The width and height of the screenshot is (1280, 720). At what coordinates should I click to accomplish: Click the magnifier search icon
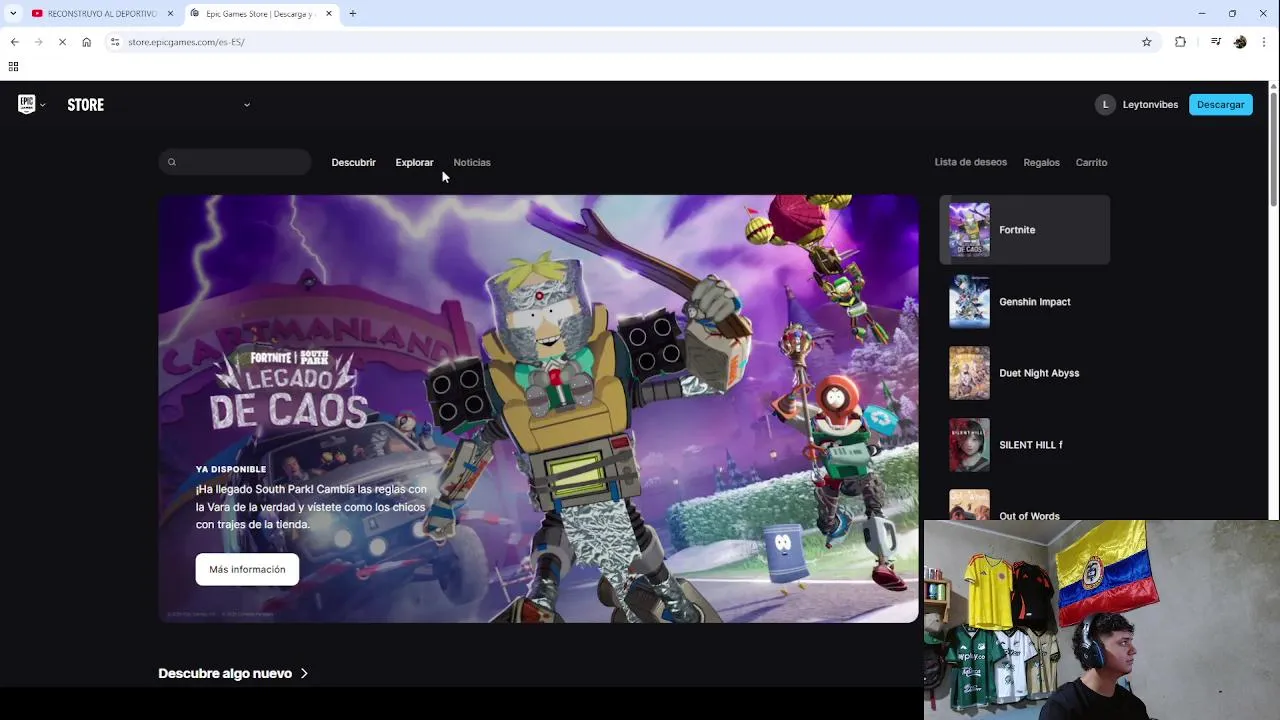coord(172,162)
